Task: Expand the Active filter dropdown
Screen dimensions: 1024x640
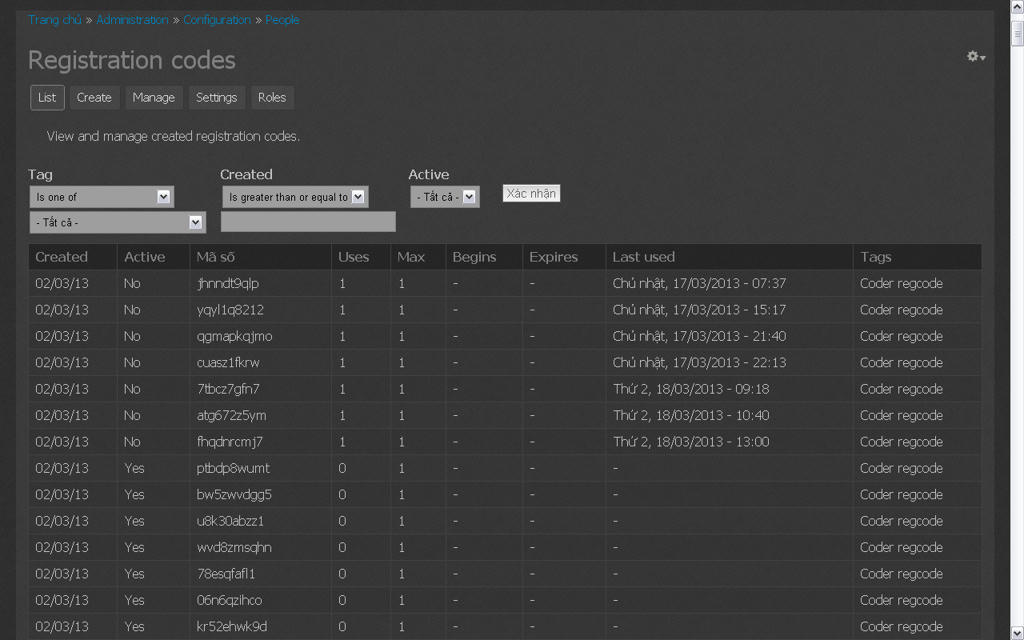Action: [444, 197]
